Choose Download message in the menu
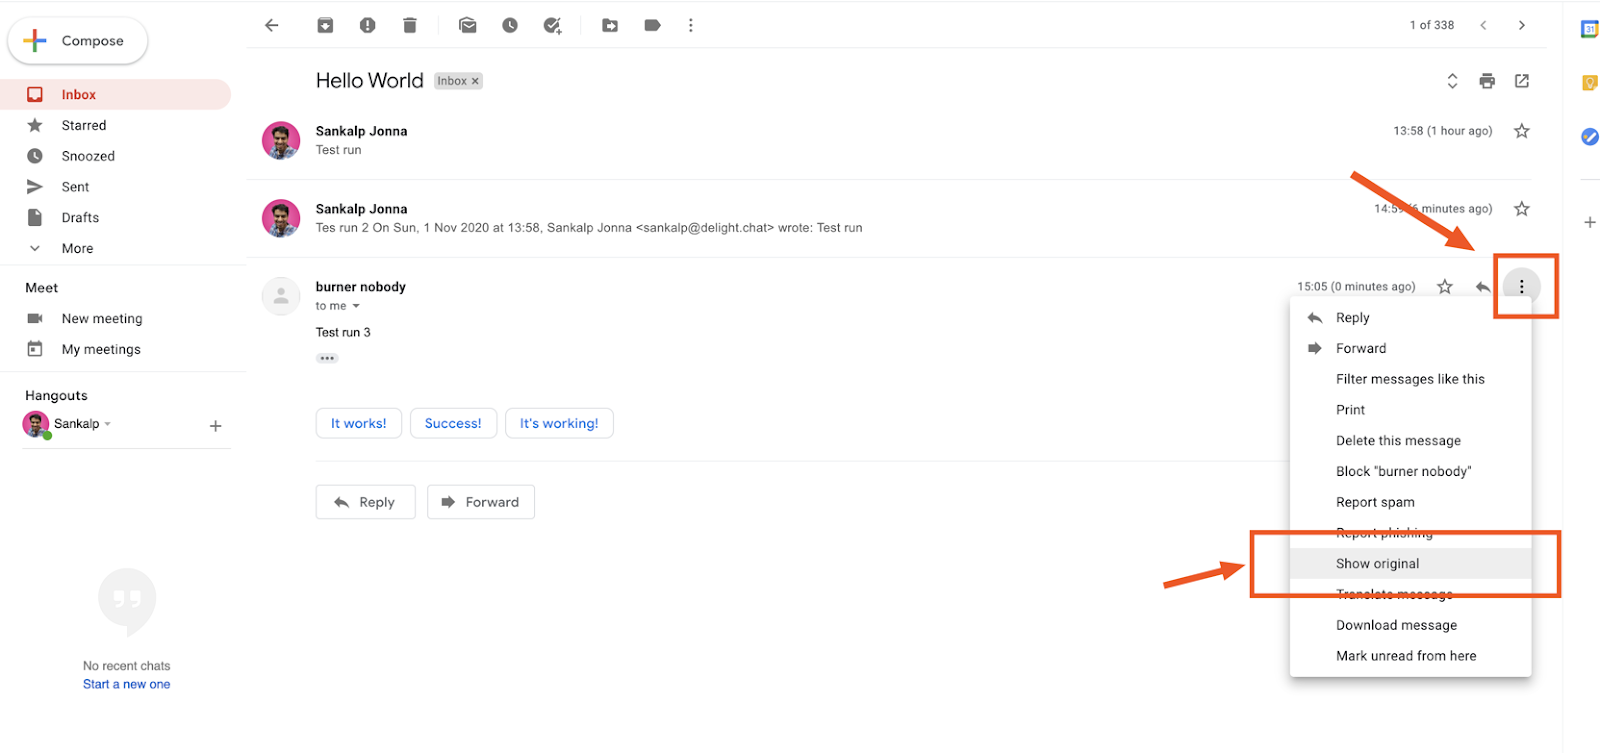Viewport: 1600px width, 753px height. click(1396, 625)
